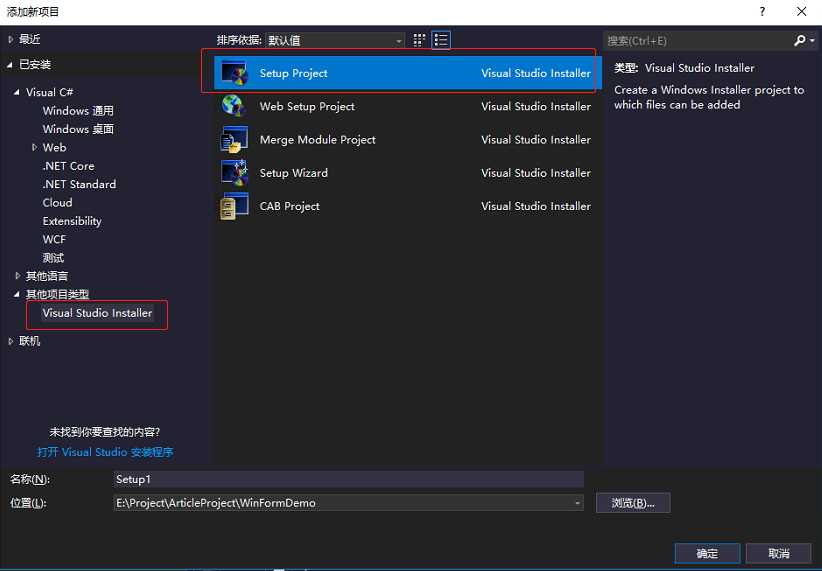822x571 pixels.
Task: Select Visual Studio Installer tree node
Action: click(98, 313)
